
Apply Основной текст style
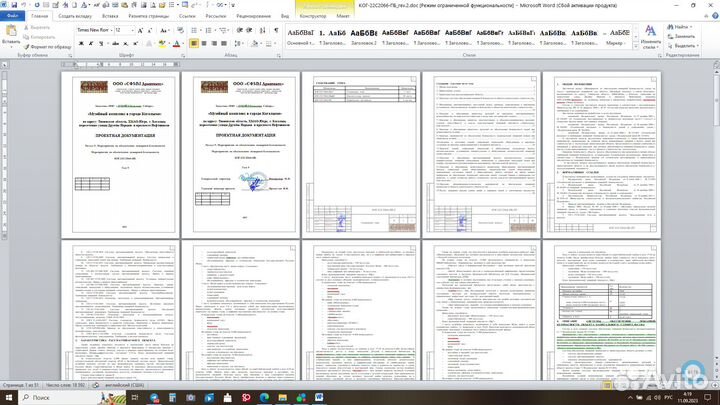[300, 37]
